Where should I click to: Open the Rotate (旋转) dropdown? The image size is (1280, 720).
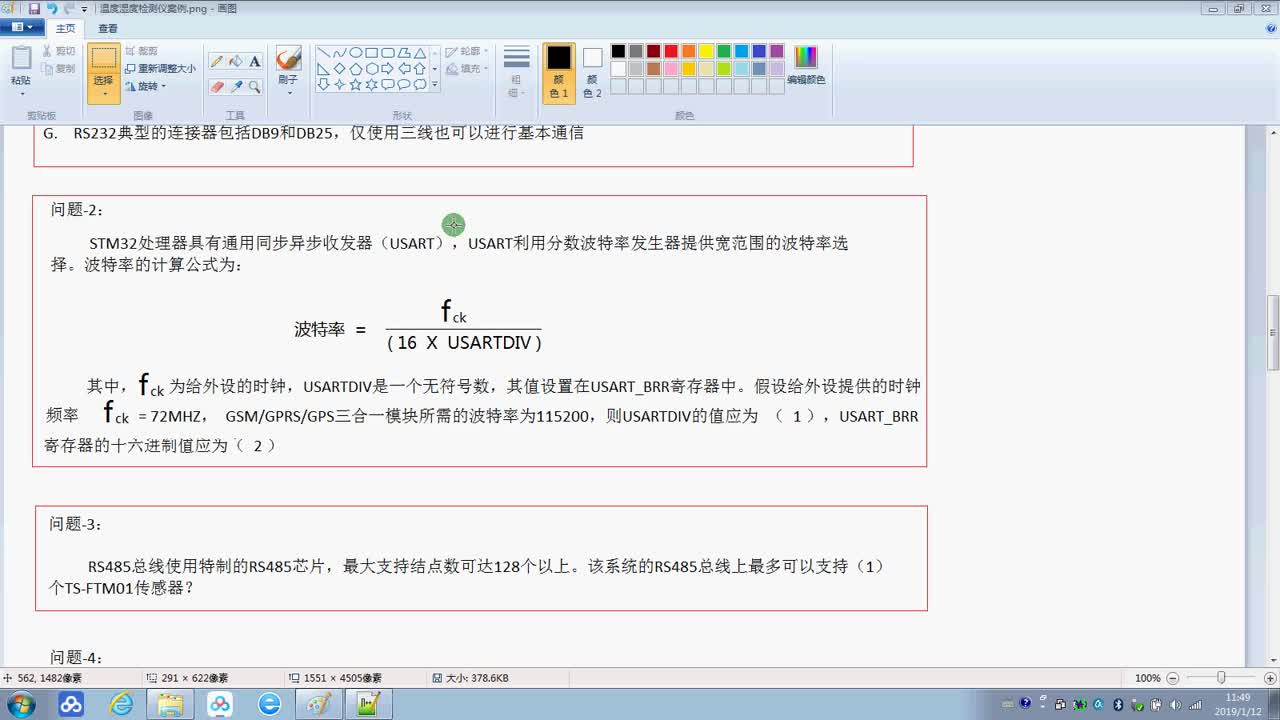[x=146, y=86]
